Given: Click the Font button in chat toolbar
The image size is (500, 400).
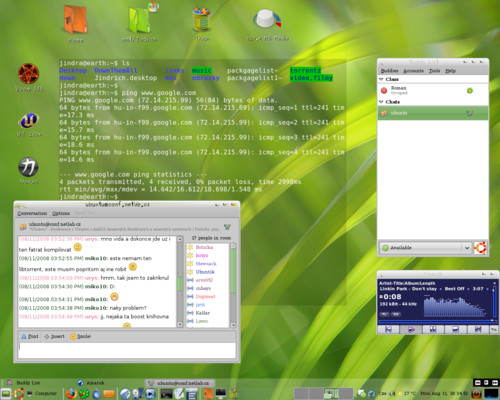Looking at the screenshot, I should [30, 336].
